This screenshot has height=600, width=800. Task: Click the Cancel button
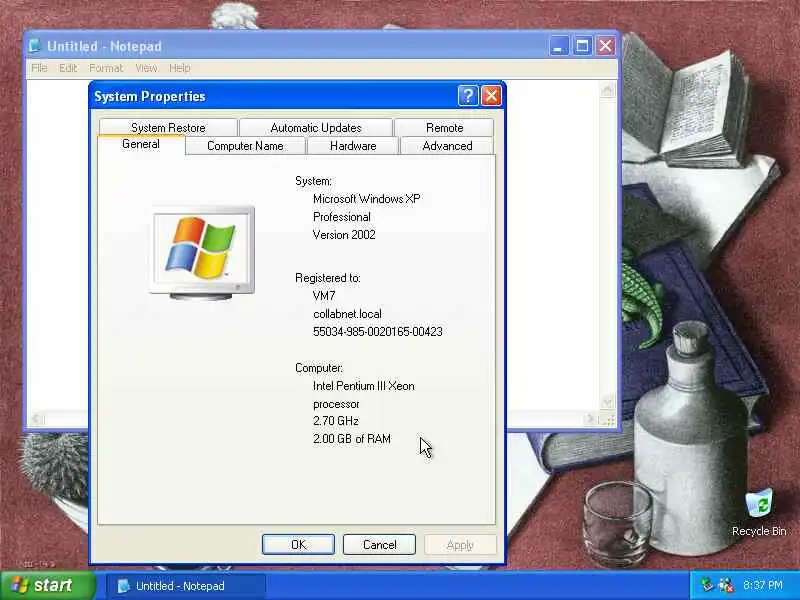(380, 544)
